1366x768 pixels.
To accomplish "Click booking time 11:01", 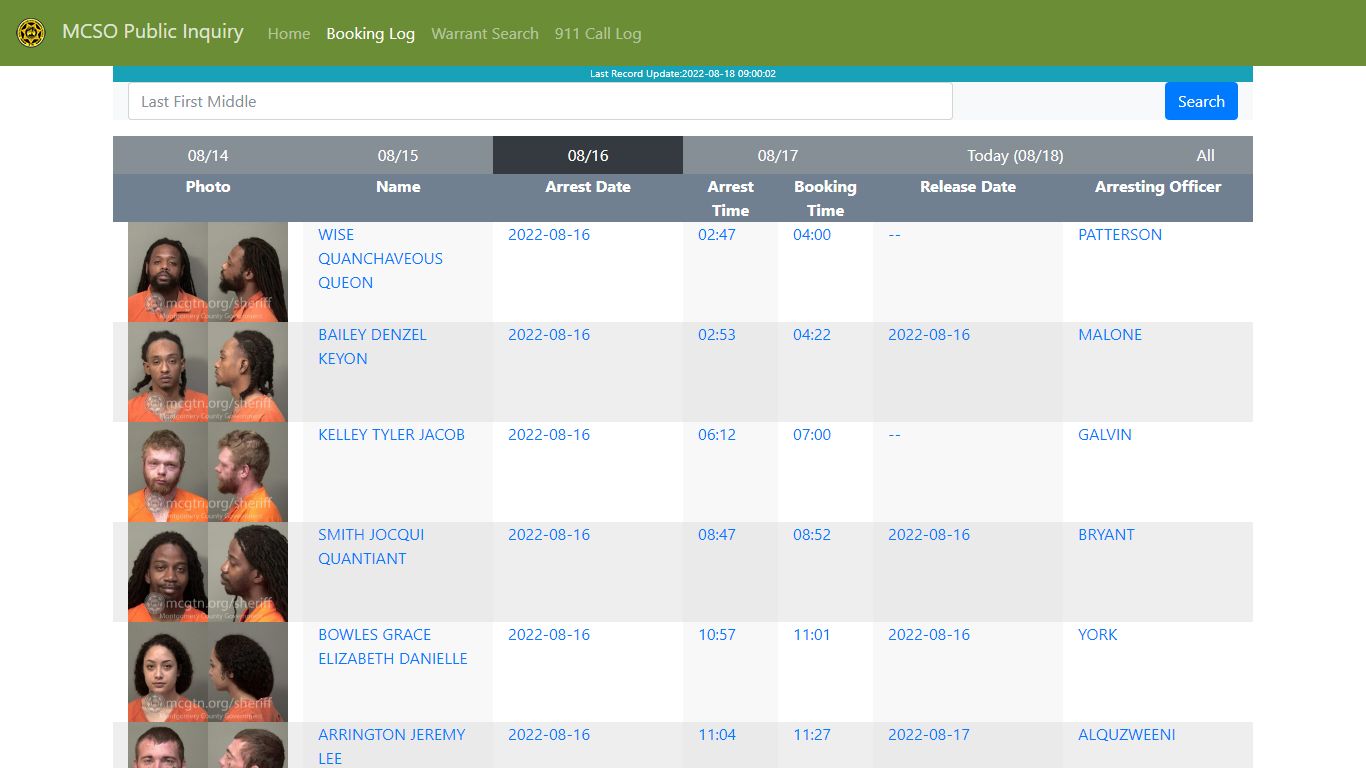I will tap(812, 634).
